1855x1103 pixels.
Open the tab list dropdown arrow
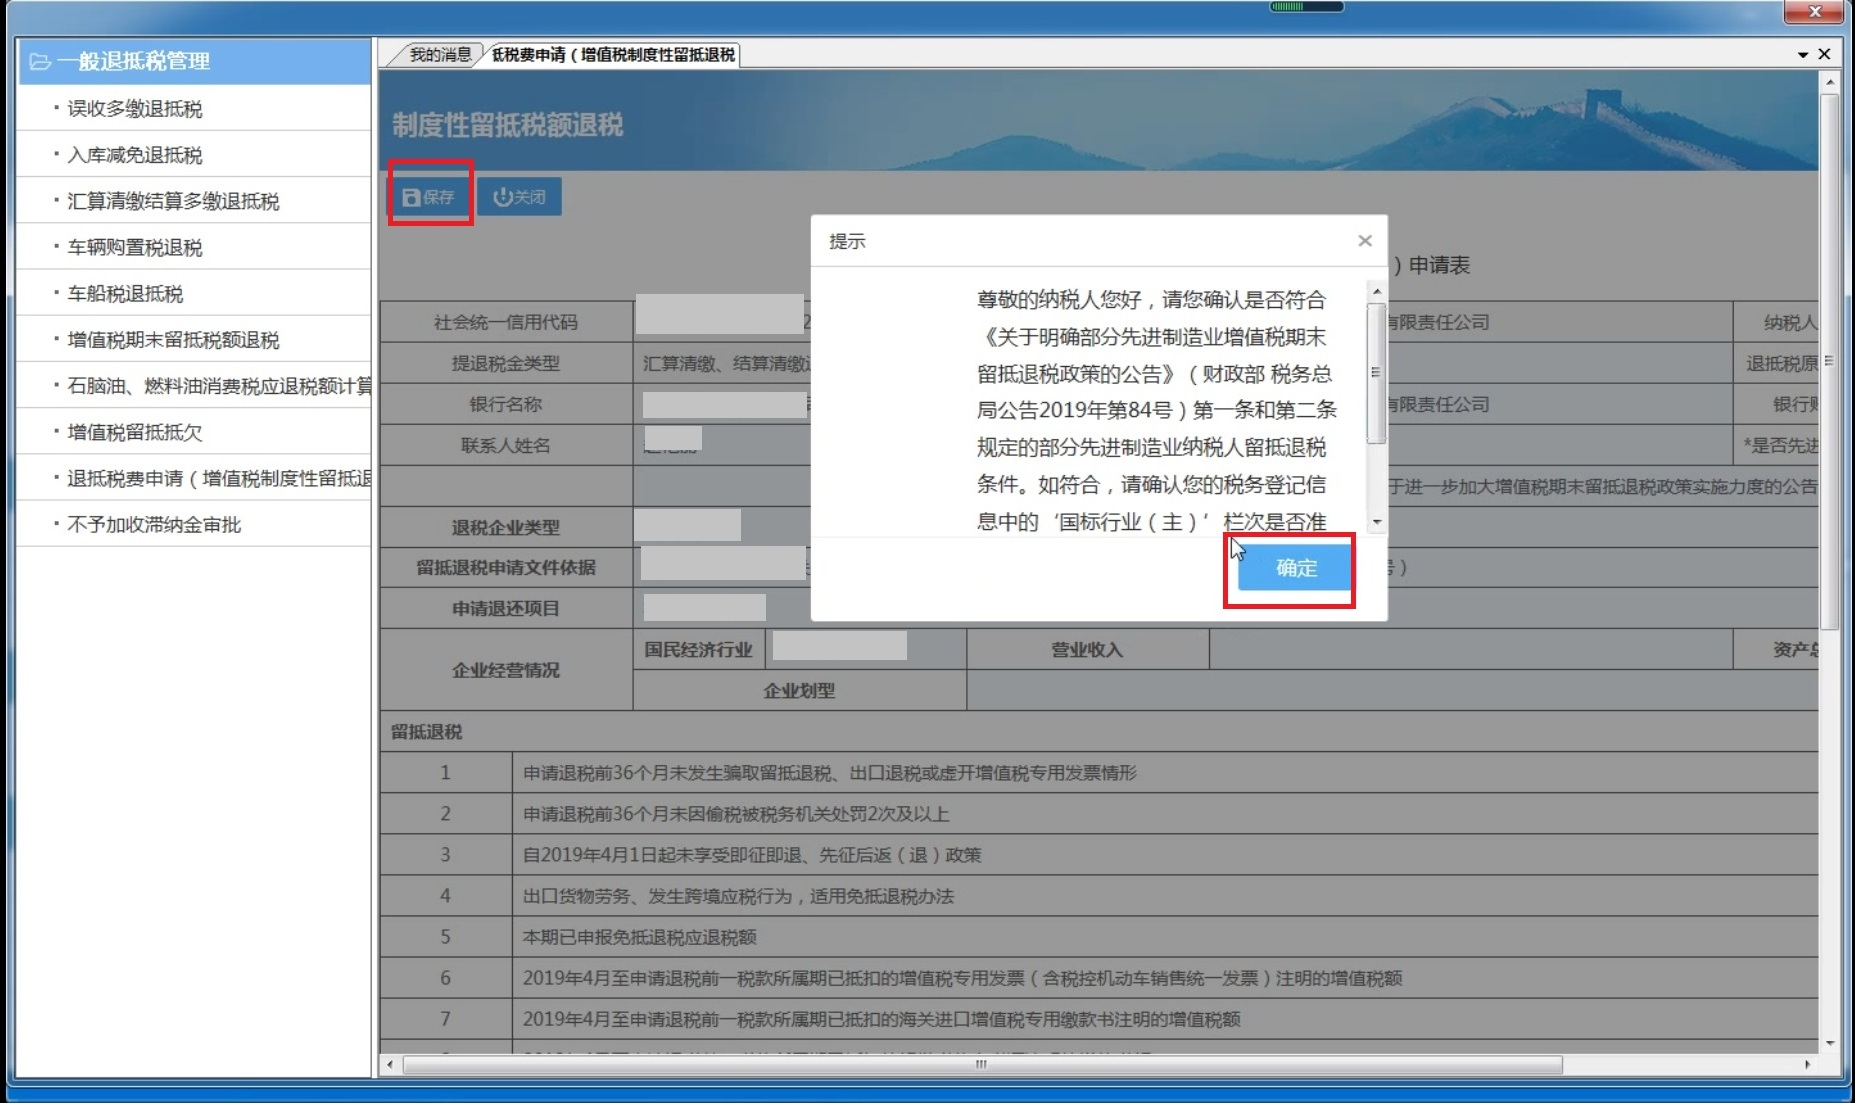[1803, 55]
